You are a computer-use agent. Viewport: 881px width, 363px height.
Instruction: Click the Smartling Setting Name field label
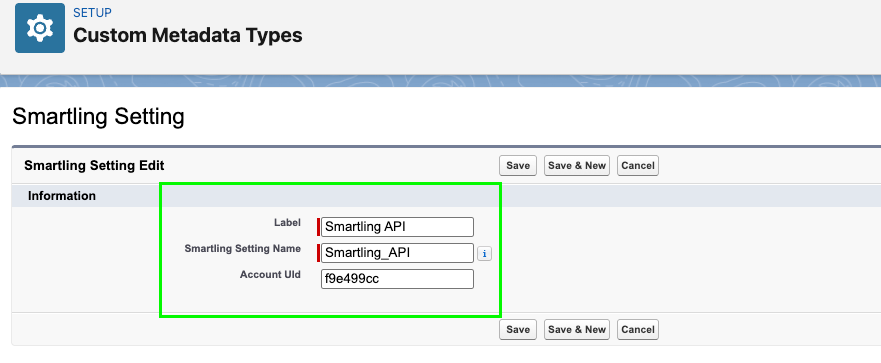[243, 249]
